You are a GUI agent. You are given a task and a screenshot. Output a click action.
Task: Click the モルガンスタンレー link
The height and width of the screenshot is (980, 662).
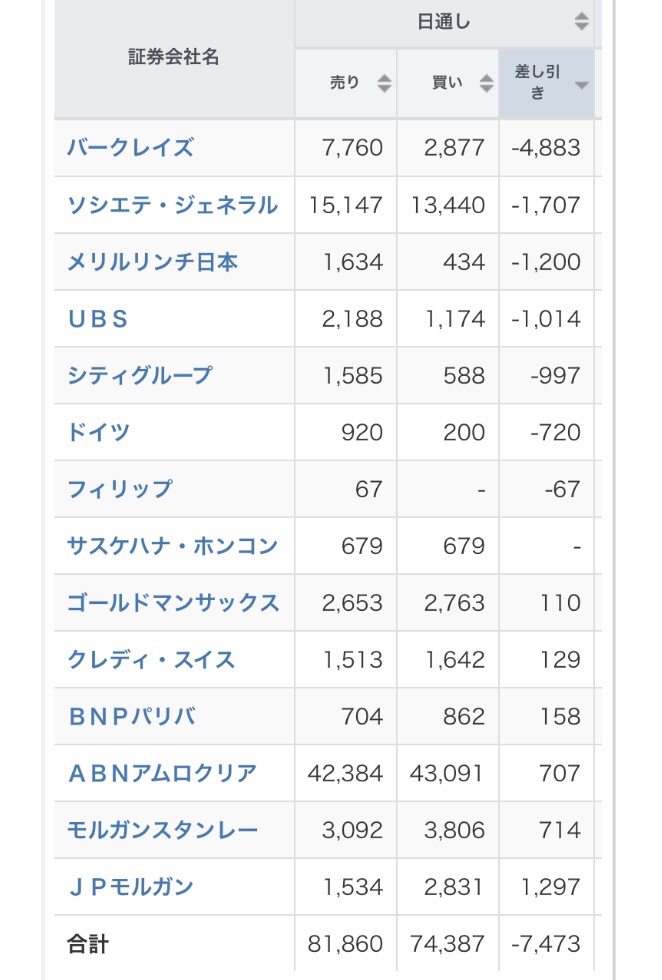[x=162, y=831]
